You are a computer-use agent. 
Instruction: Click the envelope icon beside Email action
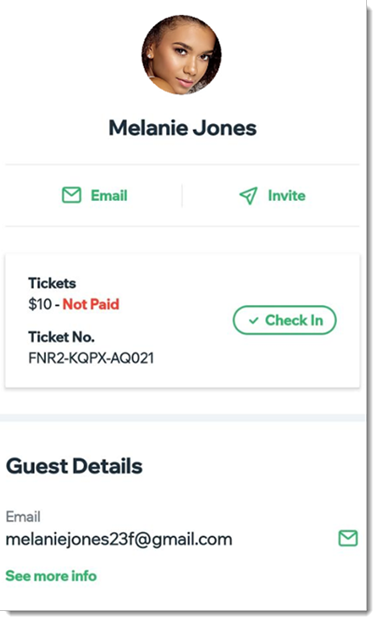click(71, 195)
